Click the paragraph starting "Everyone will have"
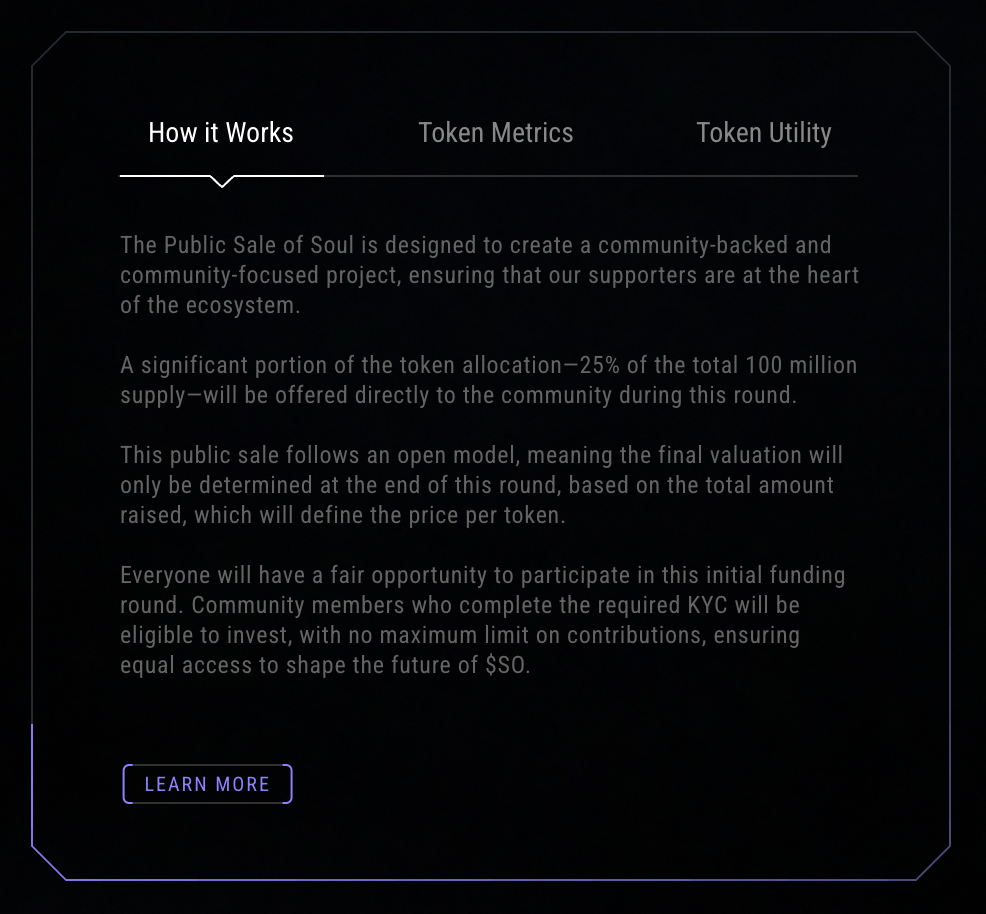 (482, 620)
